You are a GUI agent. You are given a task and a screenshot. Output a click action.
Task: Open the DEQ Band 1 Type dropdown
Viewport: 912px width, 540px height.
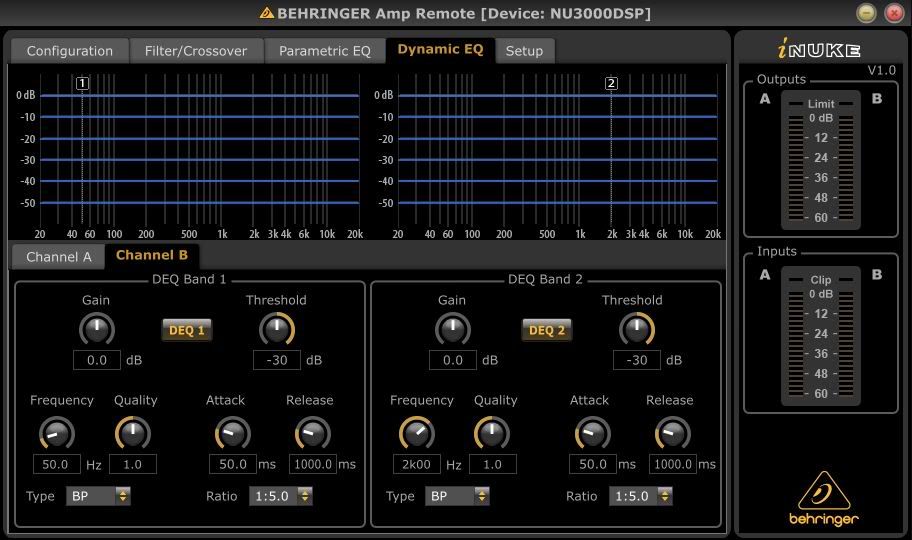(98, 496)
